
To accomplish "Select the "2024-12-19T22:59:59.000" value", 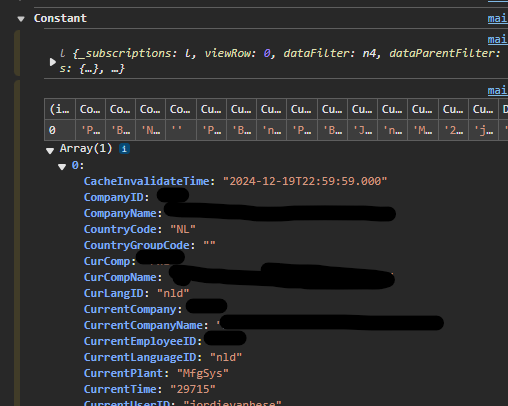I will click(x=305, y=181).
